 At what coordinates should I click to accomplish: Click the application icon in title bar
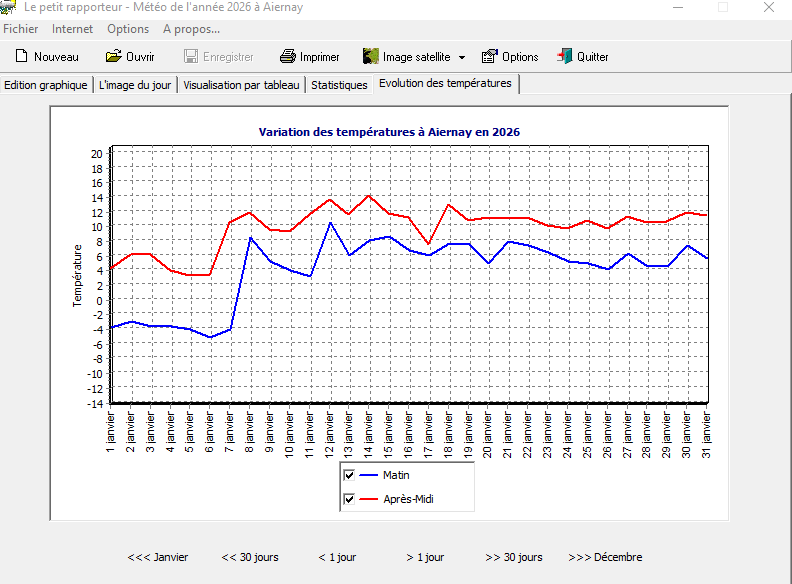[9, 7]
